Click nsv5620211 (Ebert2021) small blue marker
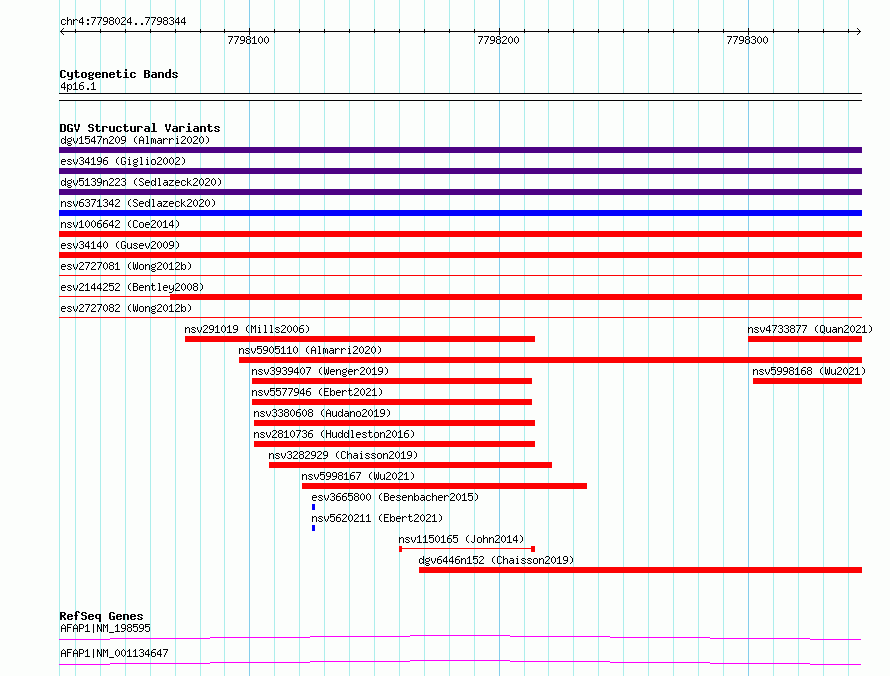 point(313,528)
